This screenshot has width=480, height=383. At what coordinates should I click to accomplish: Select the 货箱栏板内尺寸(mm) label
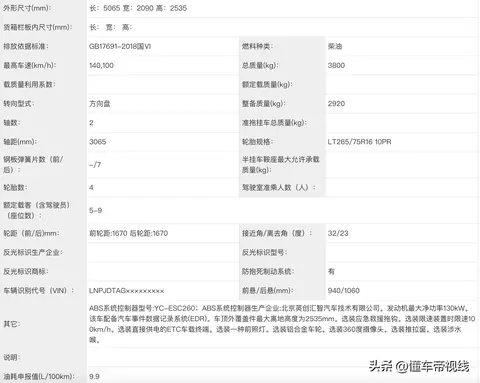click(38, 27)
